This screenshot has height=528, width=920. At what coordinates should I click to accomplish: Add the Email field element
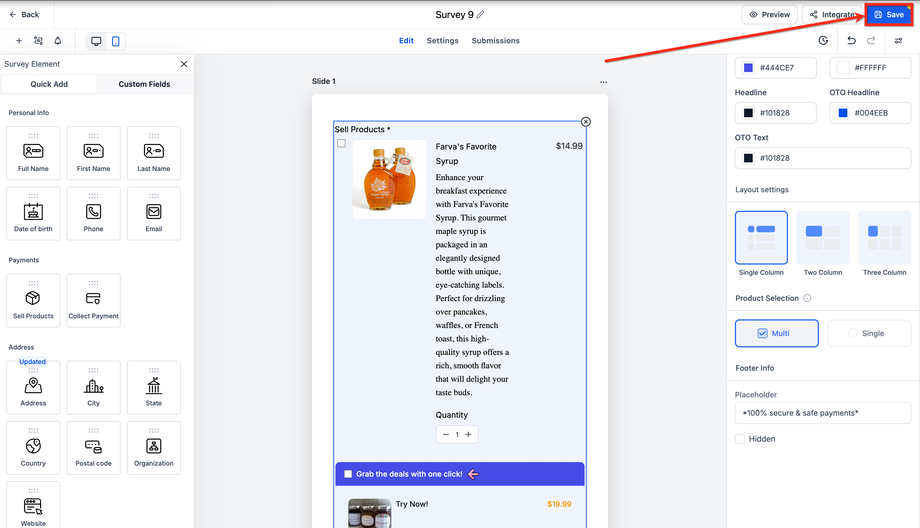click(154, 214)
